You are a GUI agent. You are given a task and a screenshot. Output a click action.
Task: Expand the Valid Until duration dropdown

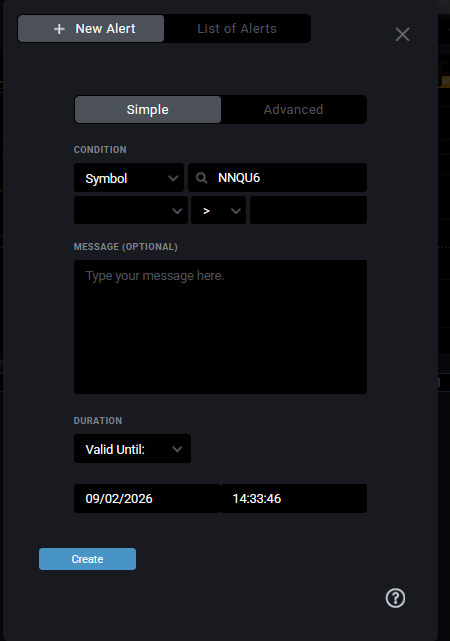pyautogui.click(x=132, y=449)
